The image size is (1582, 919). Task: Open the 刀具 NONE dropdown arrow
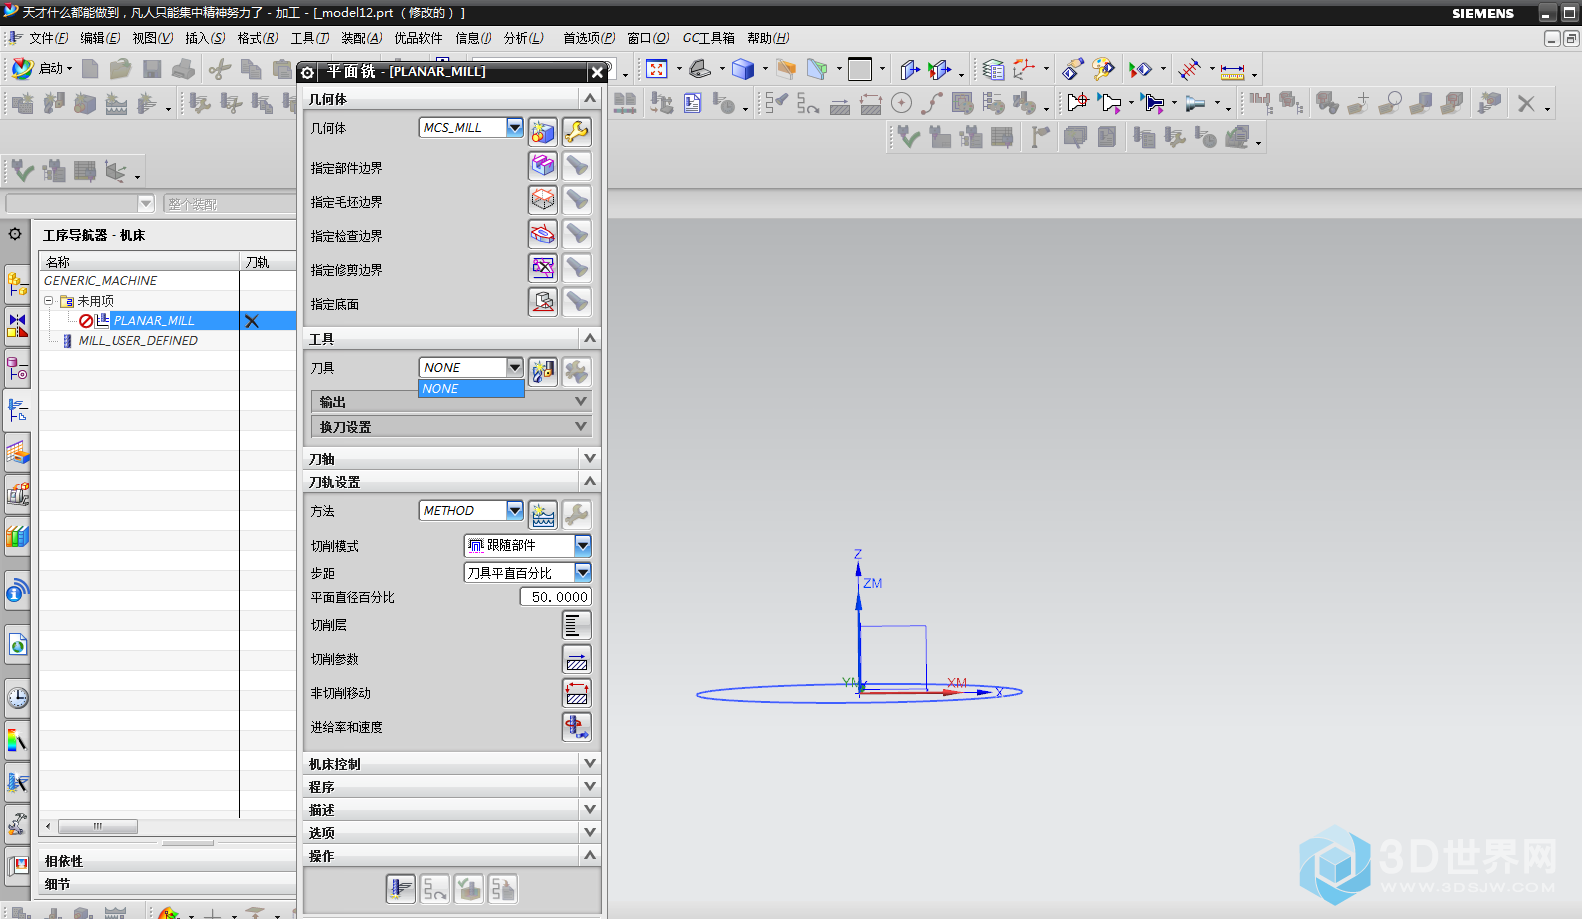pyautogui.click(x=515, y=367)
